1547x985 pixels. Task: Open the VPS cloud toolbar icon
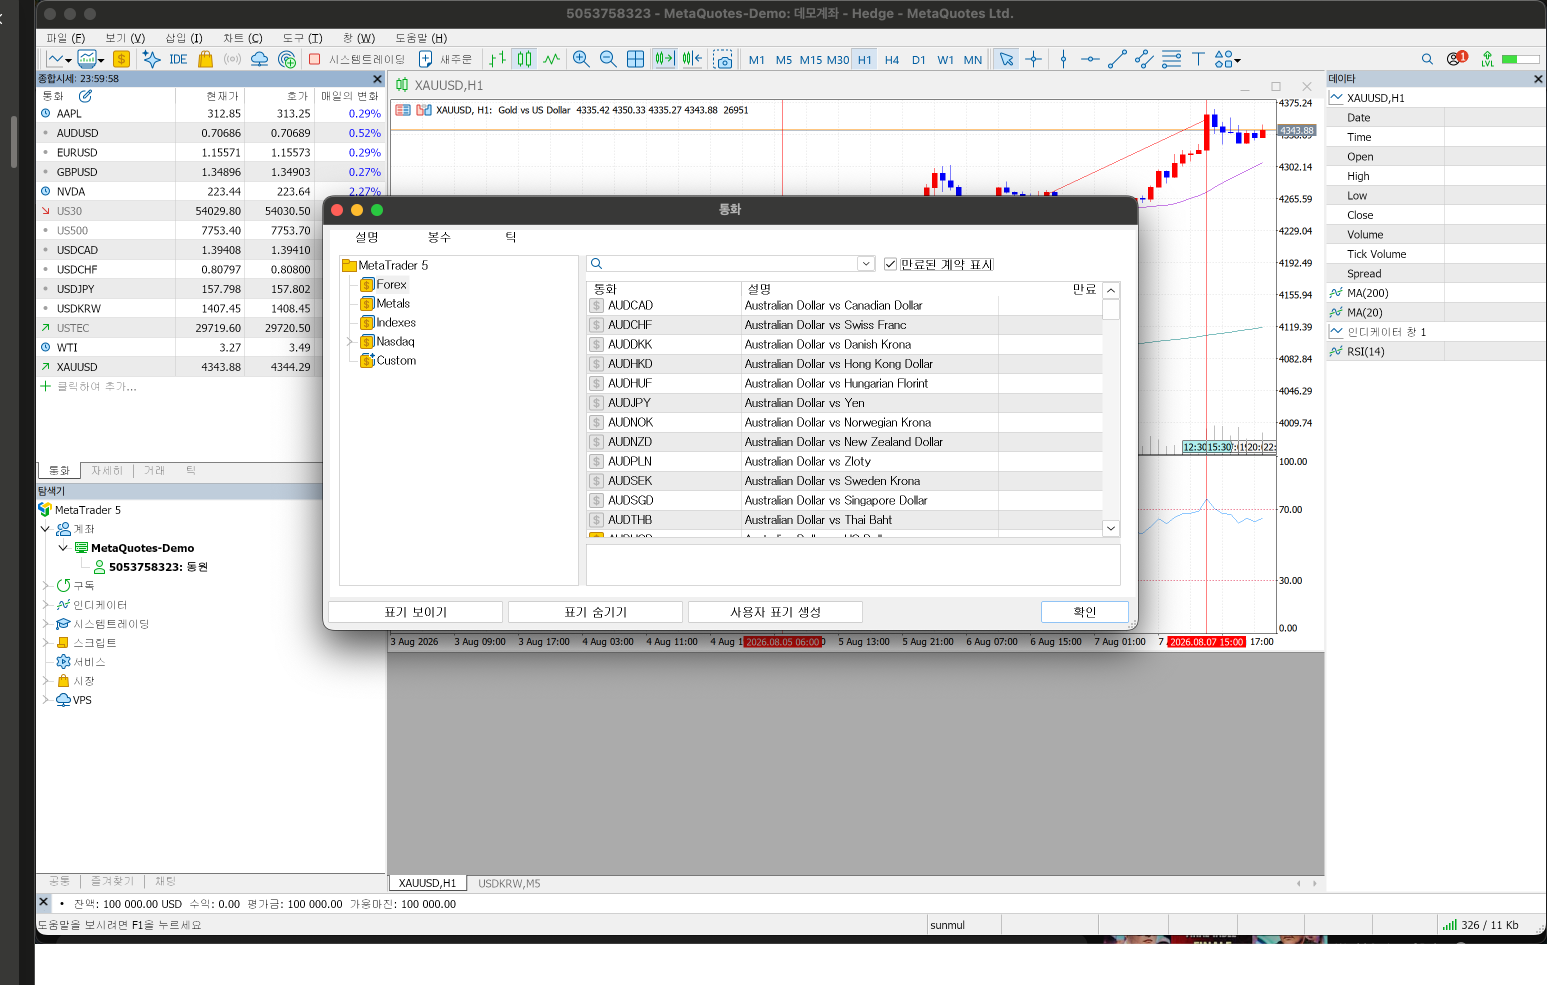coord(259,59)
